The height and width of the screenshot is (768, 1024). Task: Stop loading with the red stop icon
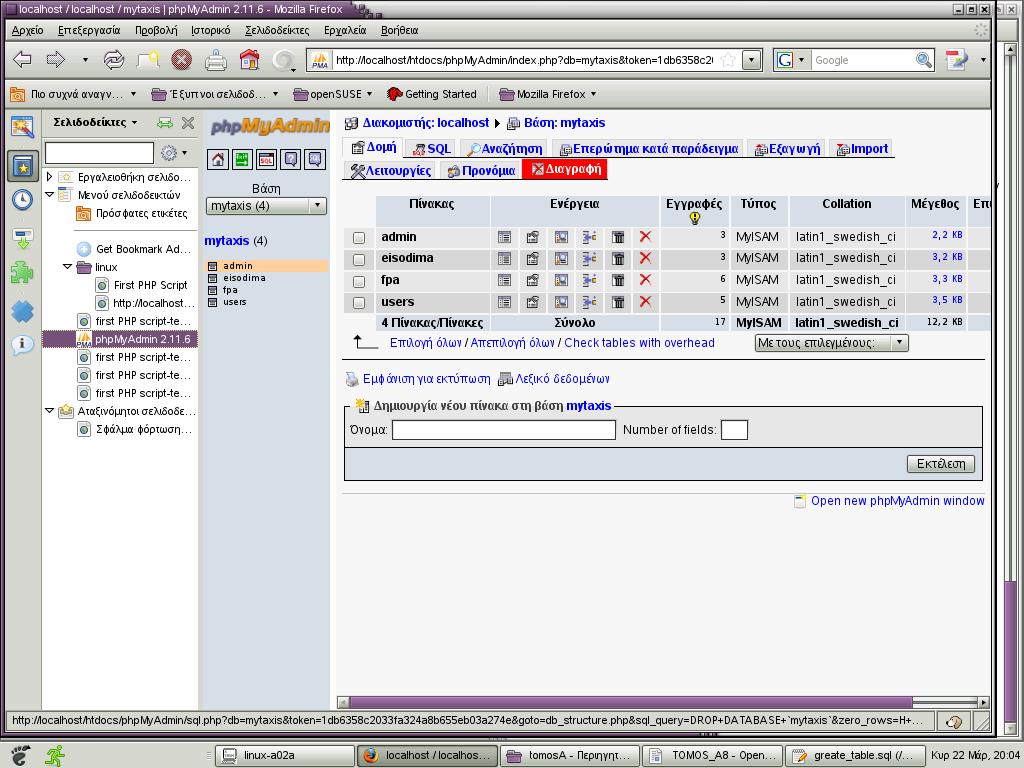pos(182,60)
